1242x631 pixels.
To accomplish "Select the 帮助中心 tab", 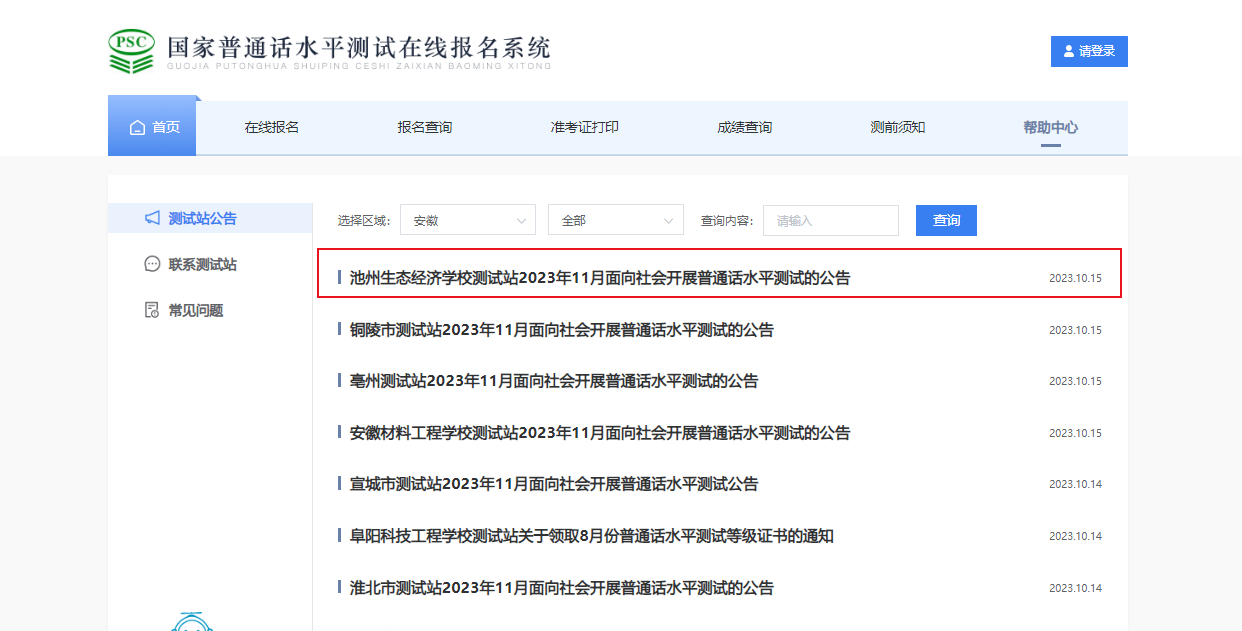I will pos(1050,127).
